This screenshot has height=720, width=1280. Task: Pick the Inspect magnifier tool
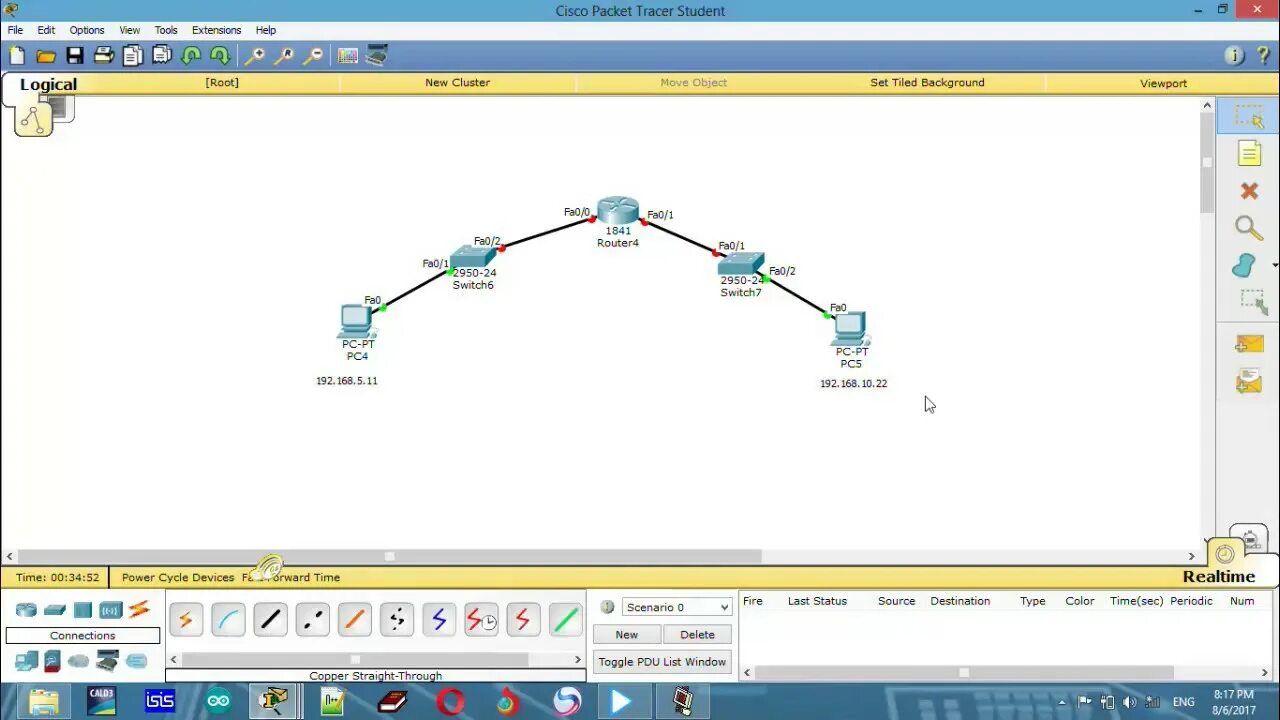point(1249,228)
